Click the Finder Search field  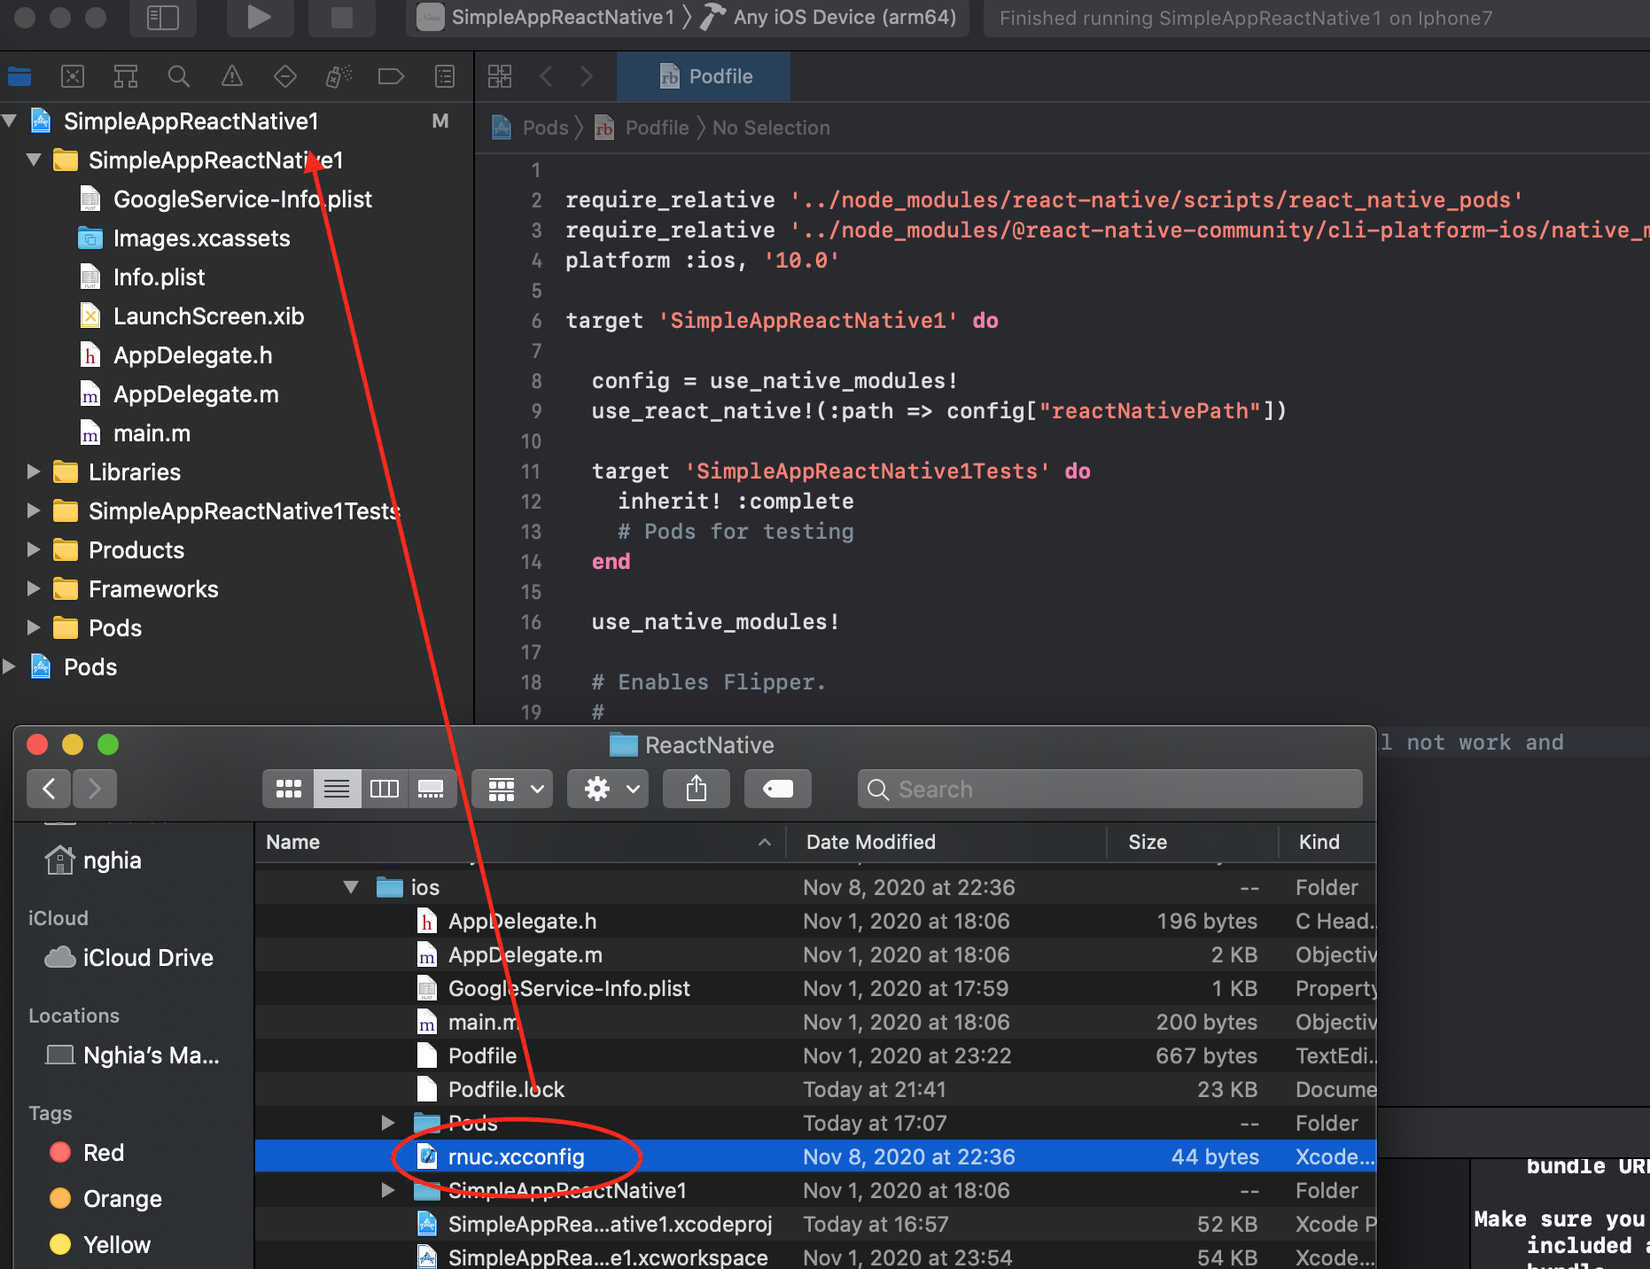pyautogui.click(x=1110, y=789)
